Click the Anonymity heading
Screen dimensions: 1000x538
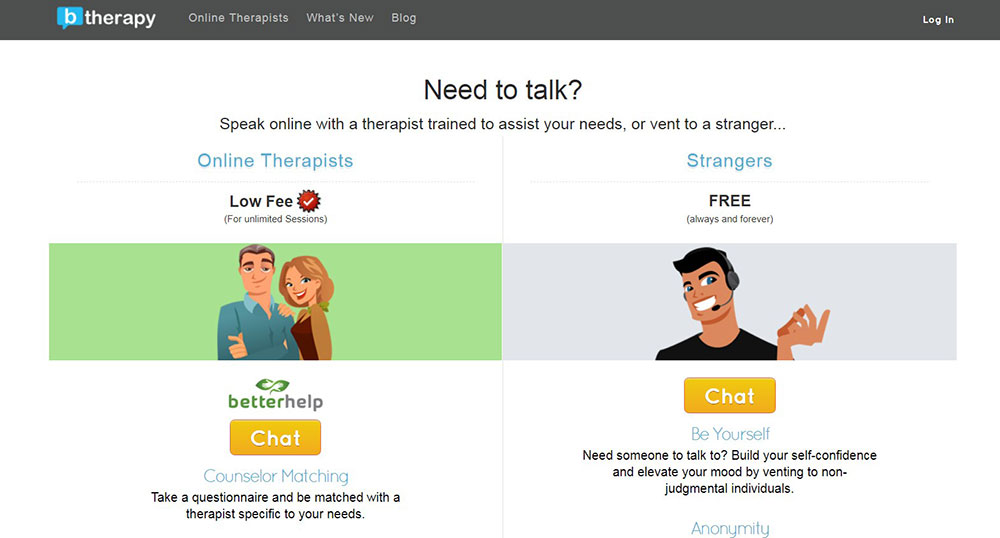[x=730, y=528]
